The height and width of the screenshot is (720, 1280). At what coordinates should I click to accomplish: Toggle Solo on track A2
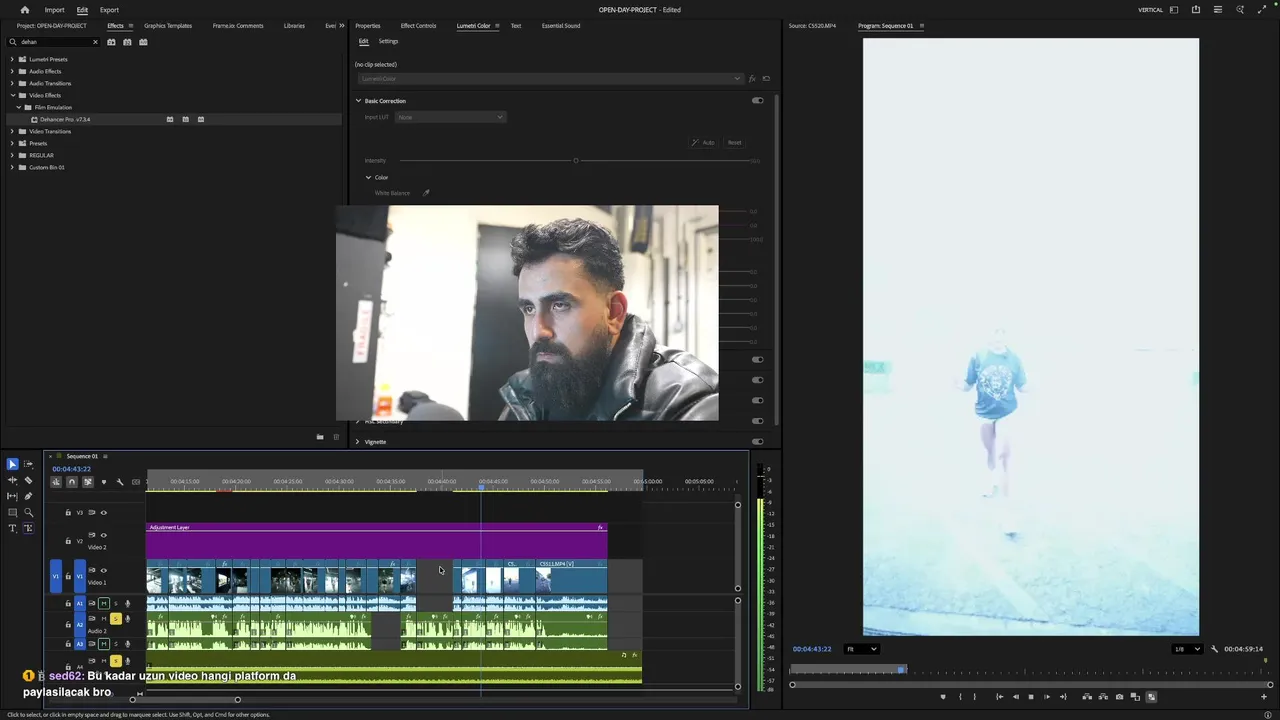pos(116,619)
